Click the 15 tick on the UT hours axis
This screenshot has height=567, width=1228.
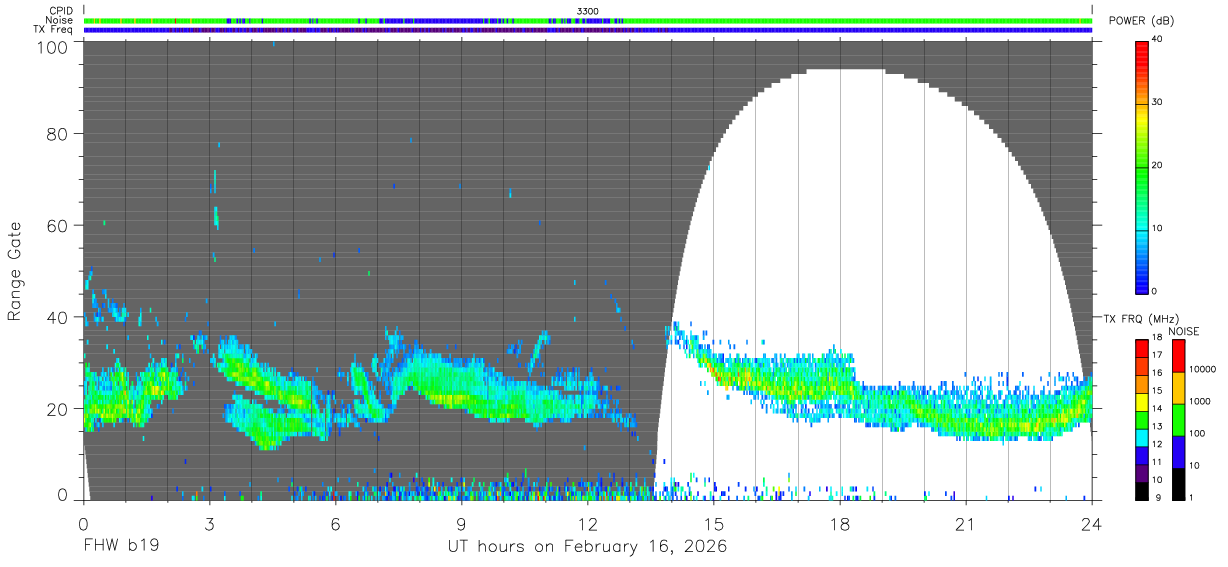713,523
